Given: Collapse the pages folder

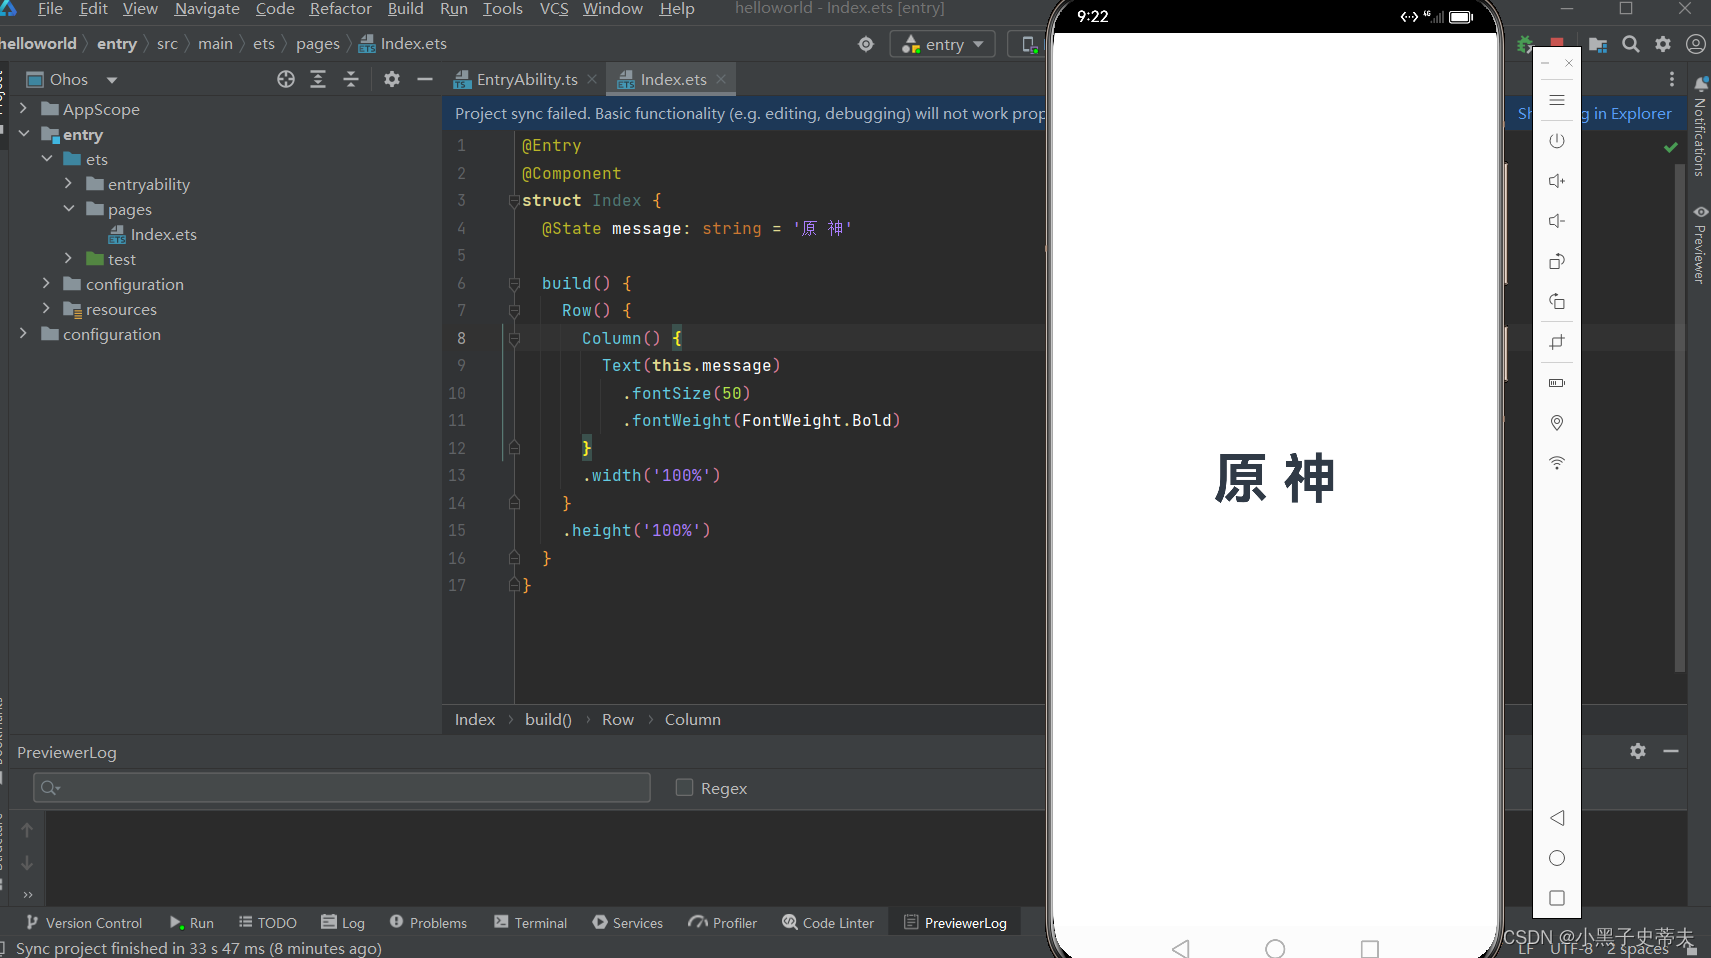Looking at the screenshot, I should pyautogui.click(x=68, y=208).
